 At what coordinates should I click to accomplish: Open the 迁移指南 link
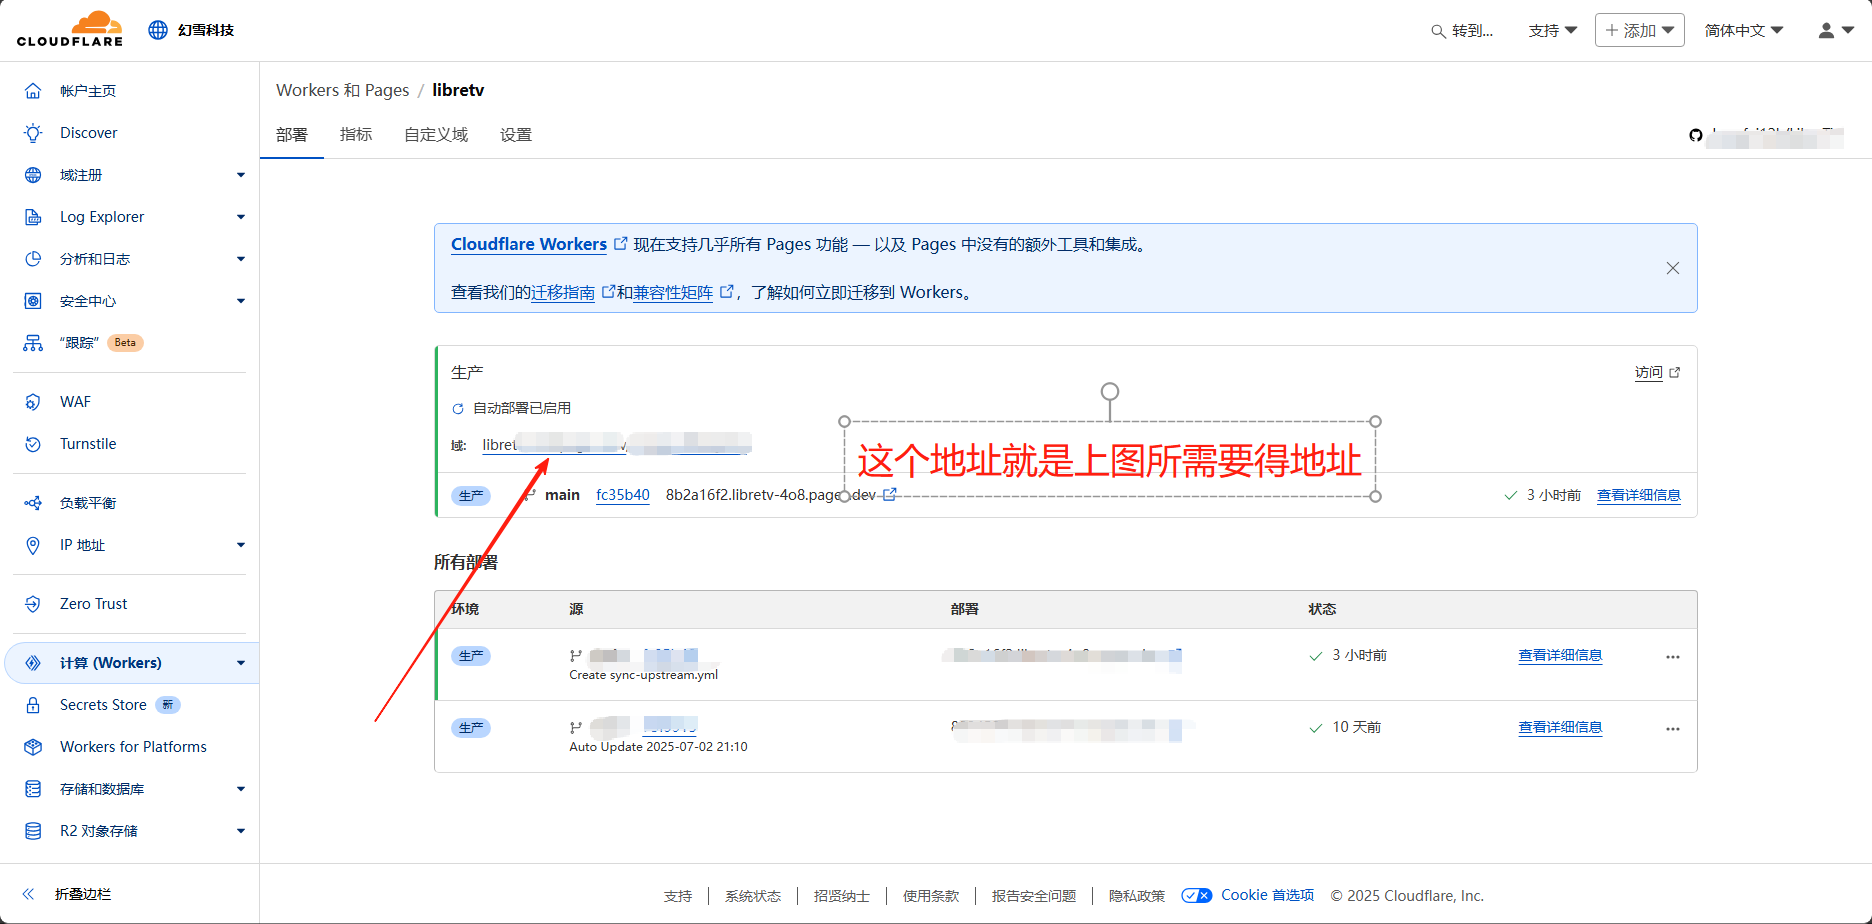tap(563, 293)
